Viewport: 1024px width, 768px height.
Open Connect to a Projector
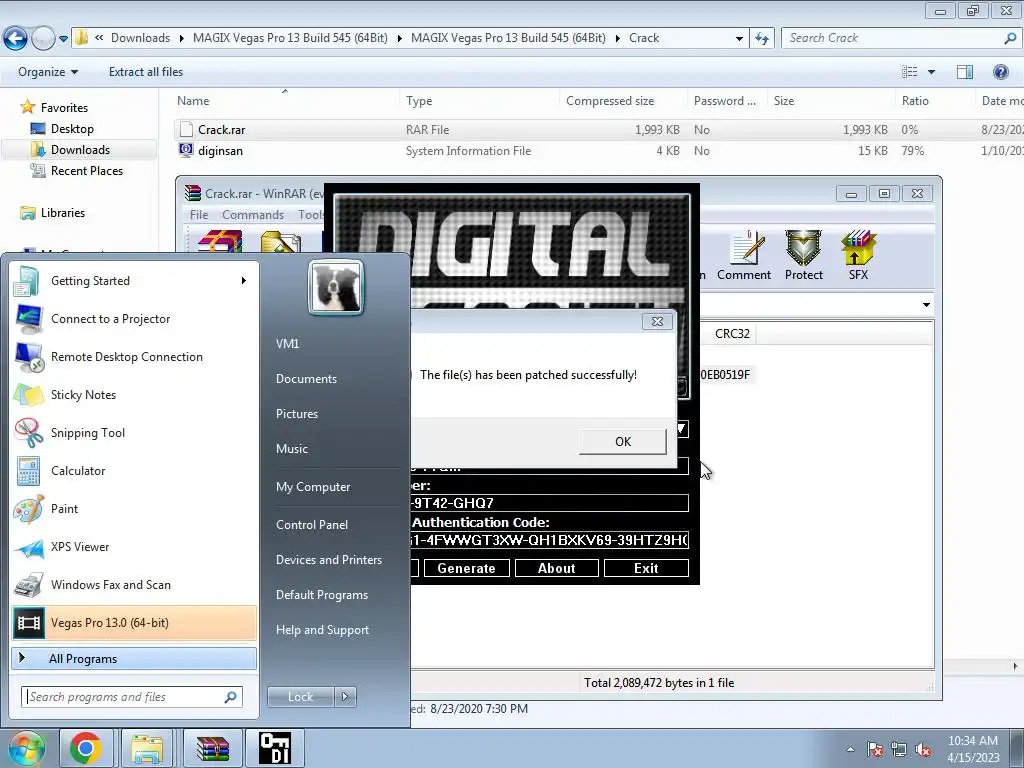(134, 319)
